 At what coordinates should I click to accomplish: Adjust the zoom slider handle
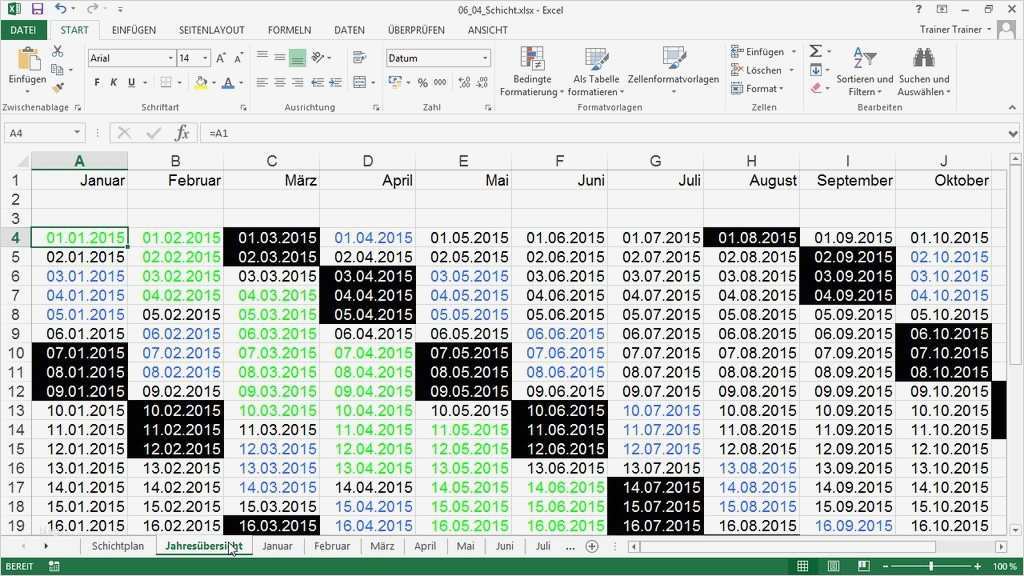[x=931, y=566]
